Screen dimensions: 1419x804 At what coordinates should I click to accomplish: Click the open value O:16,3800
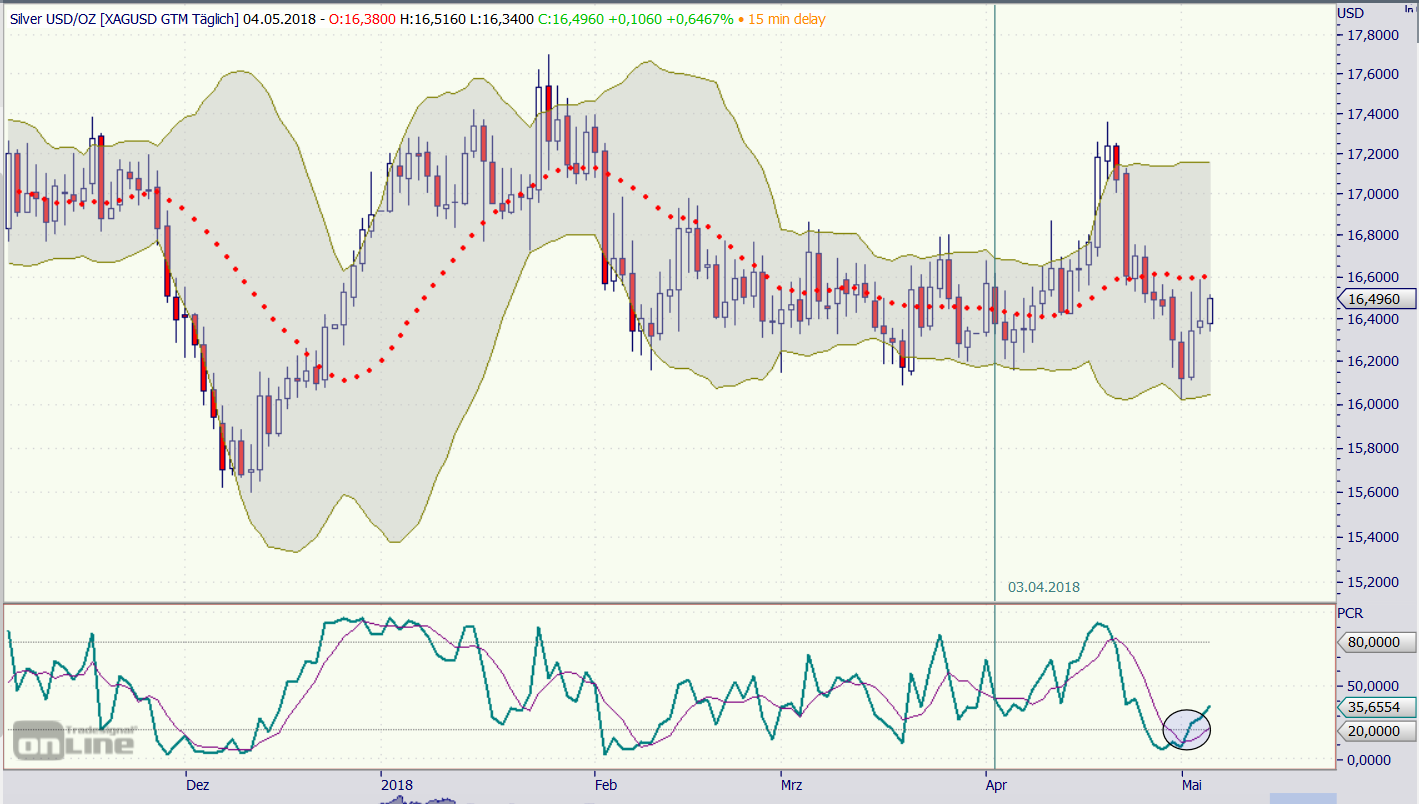coord(362,19)
